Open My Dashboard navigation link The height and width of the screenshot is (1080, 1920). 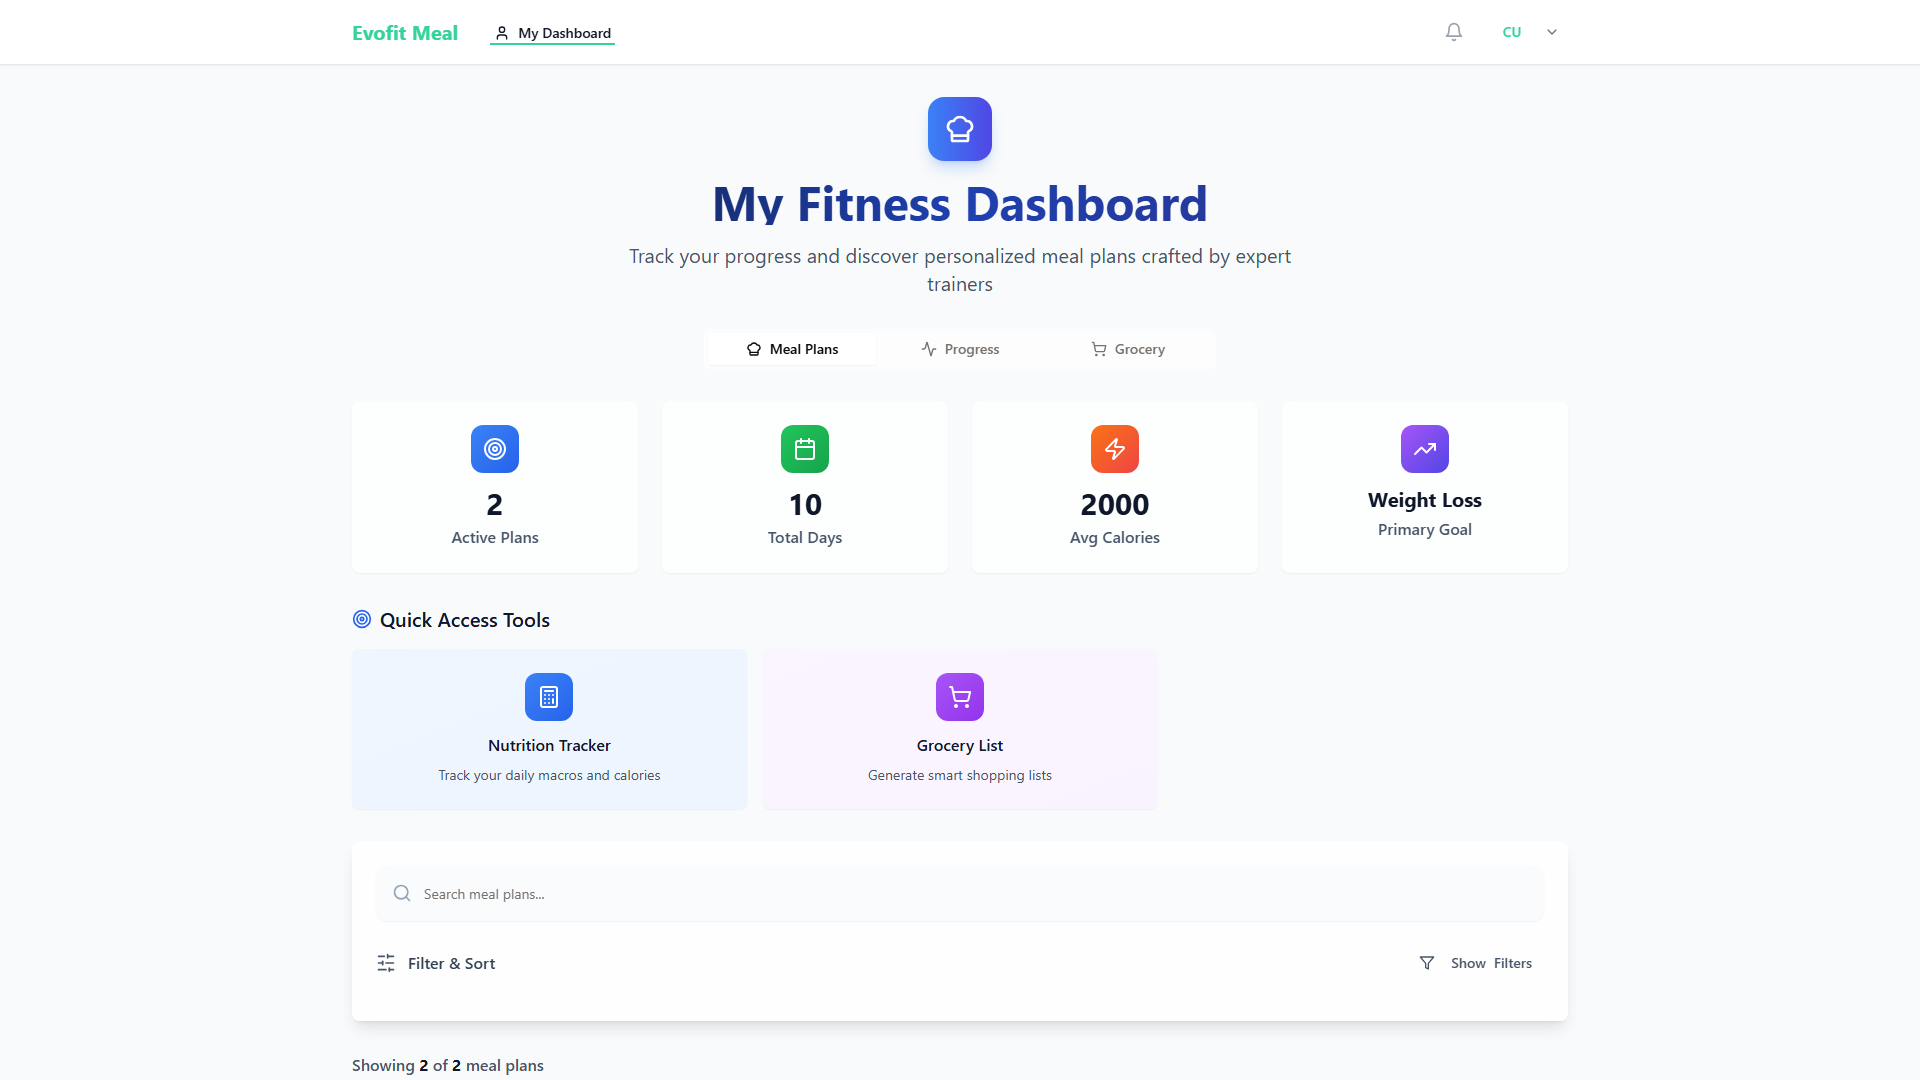[553, 33]
